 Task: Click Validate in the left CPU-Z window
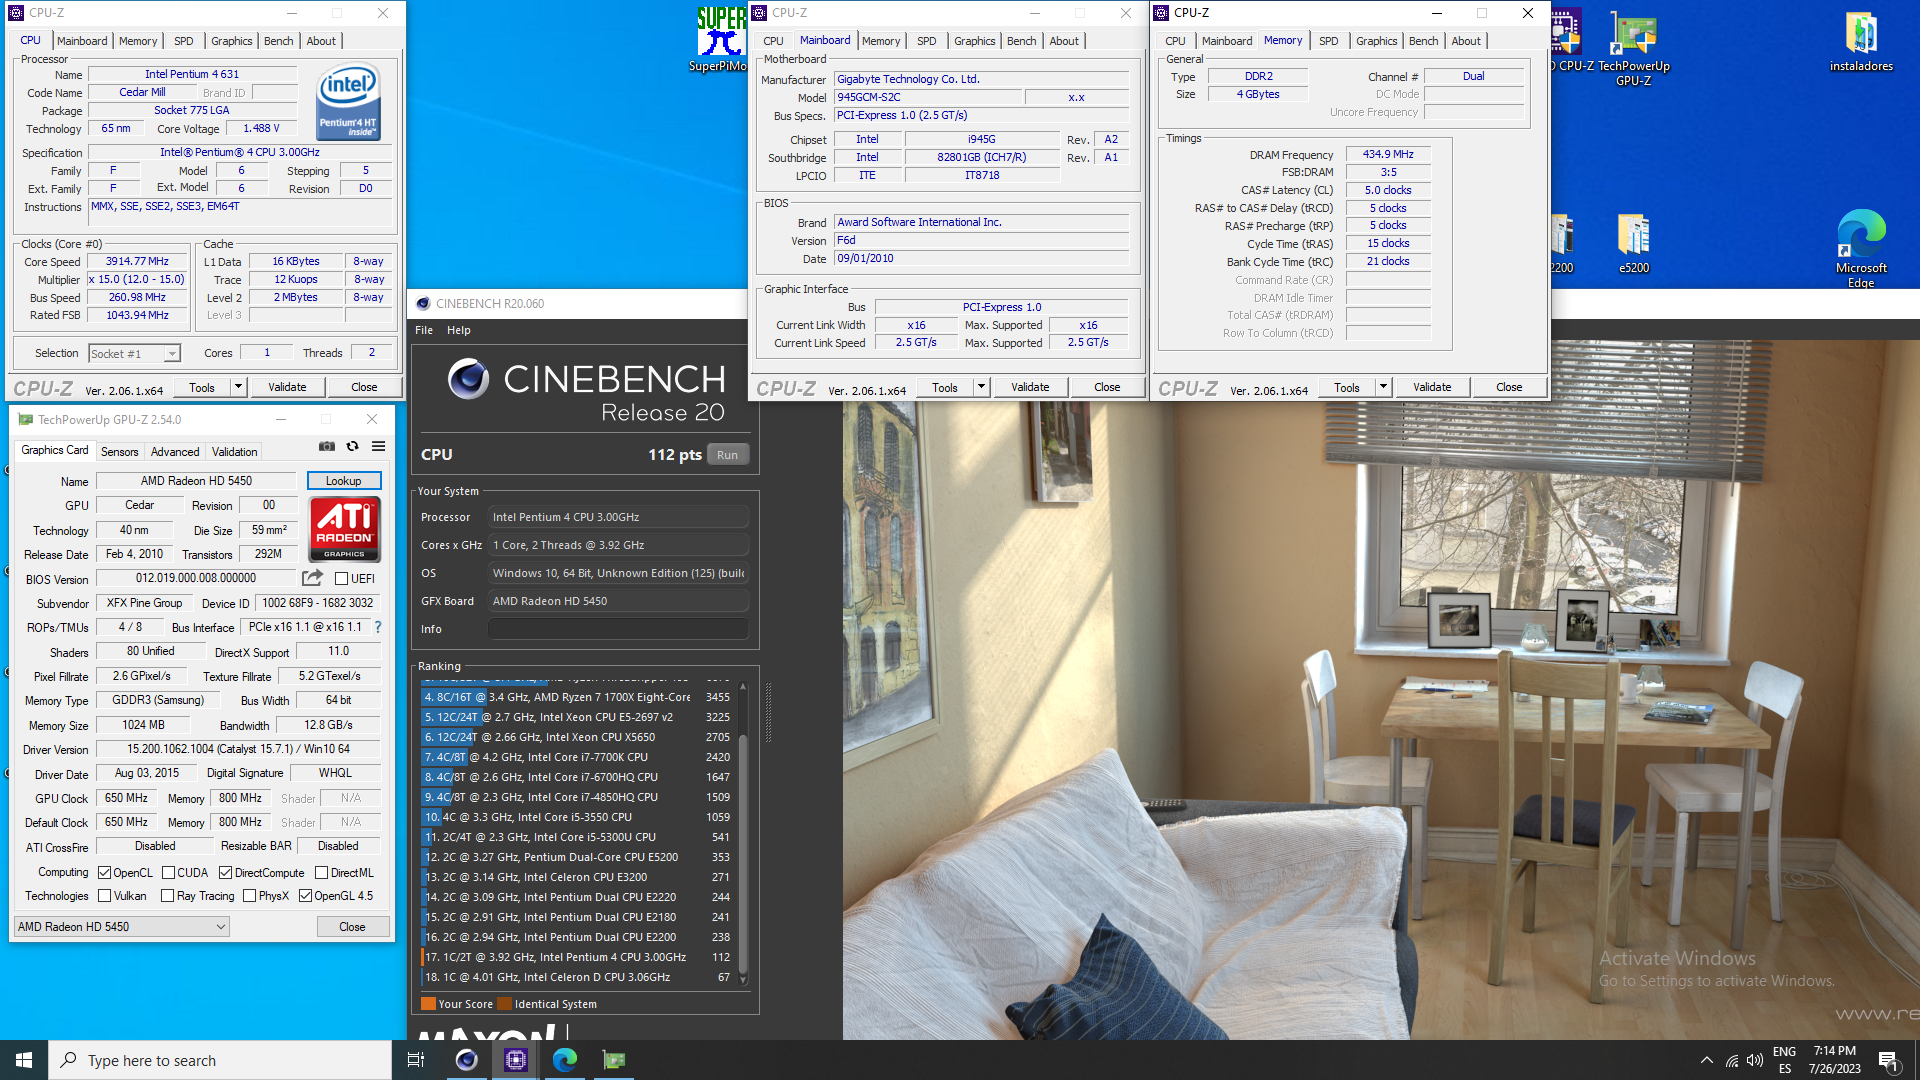(287, 387)
